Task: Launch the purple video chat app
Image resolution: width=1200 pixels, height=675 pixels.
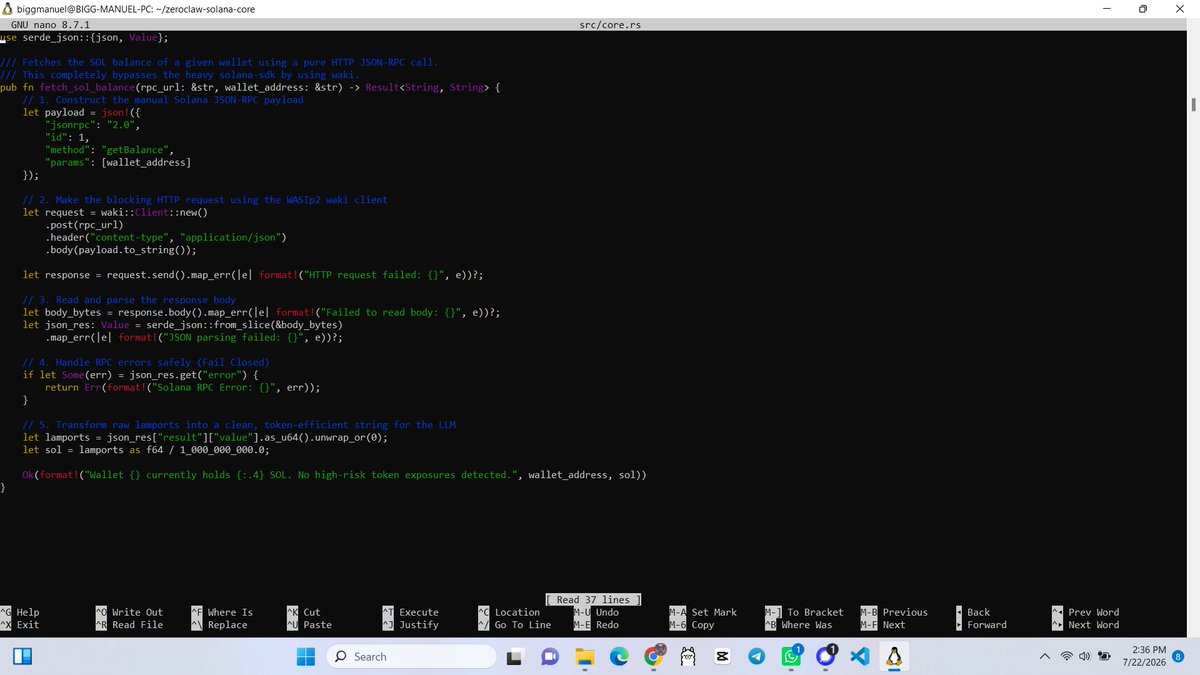Action: [x=548, y=657]
